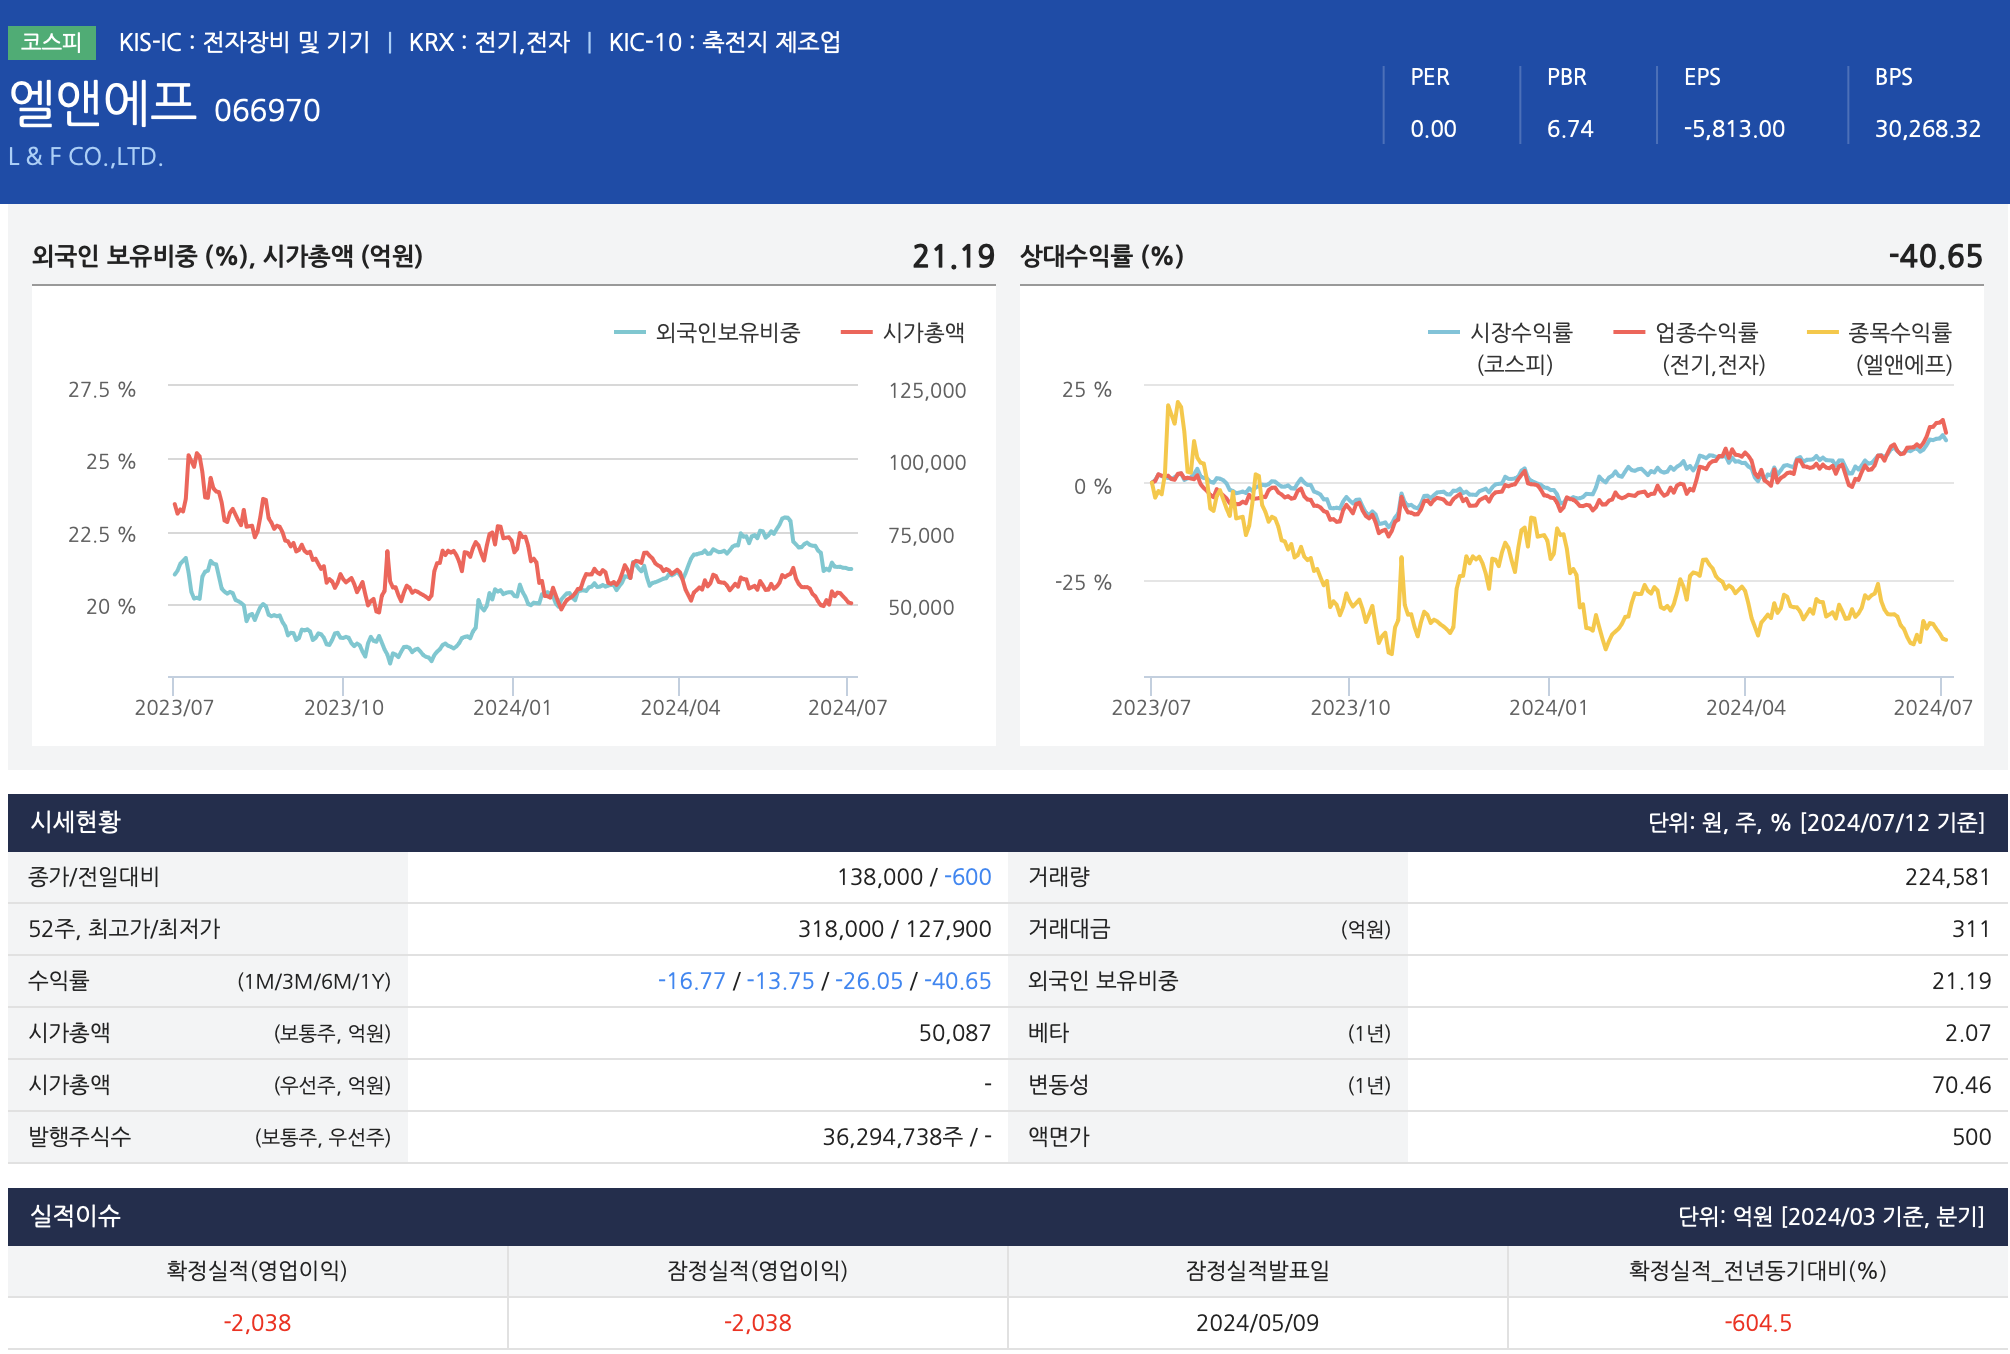Toggle the 외국인보유비중 legend series
The height and width of the screenshot is (1354, 2010).
[726, 332]
